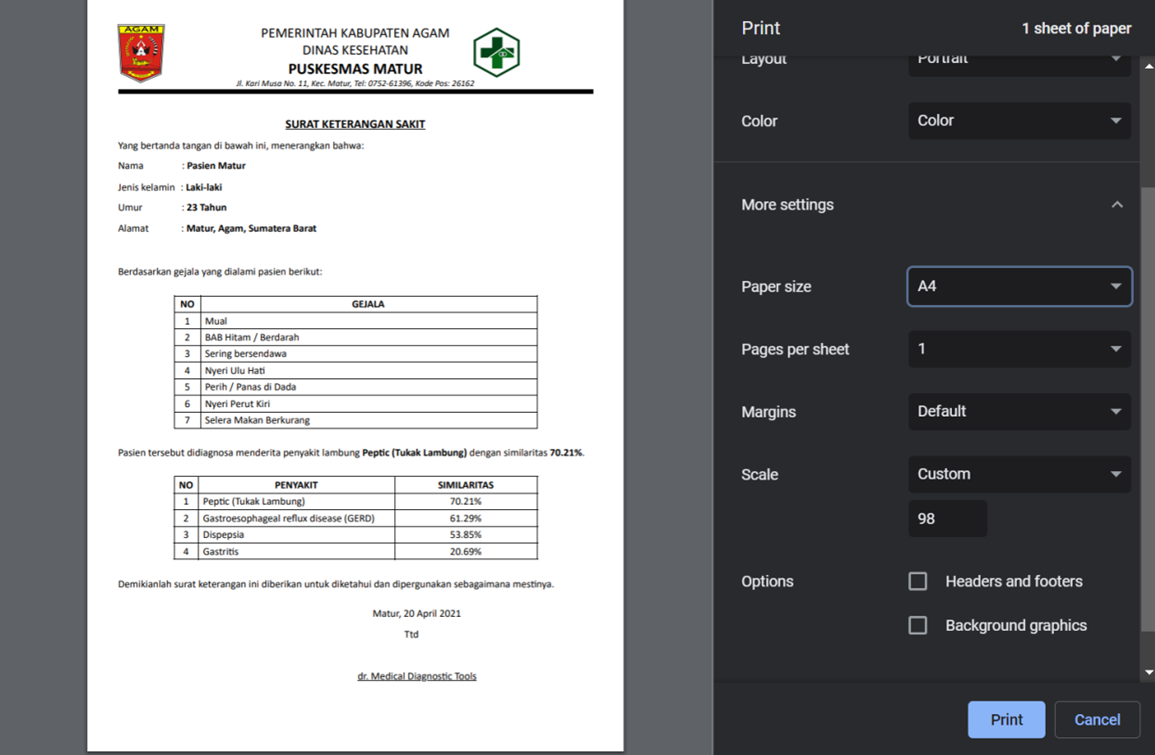Open the Paper size A4 dropdown
The width and height of the screenshot is (1155, 755).
[x=1019, y=286]
